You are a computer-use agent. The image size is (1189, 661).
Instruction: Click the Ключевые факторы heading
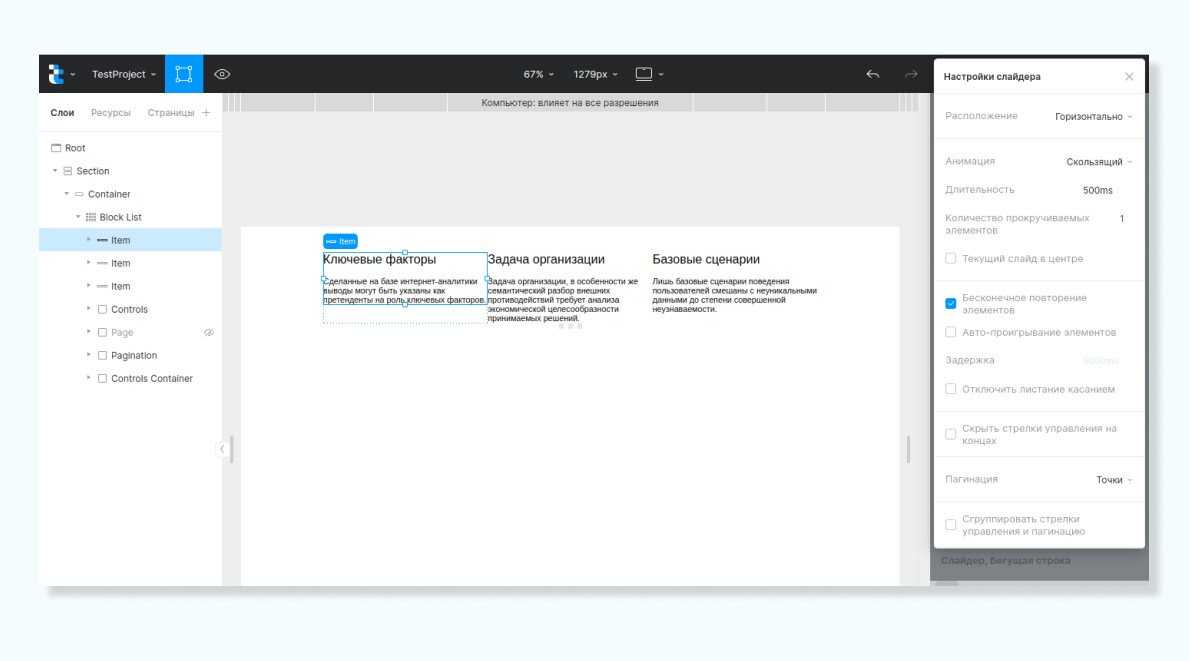click(x=379, y=259)
